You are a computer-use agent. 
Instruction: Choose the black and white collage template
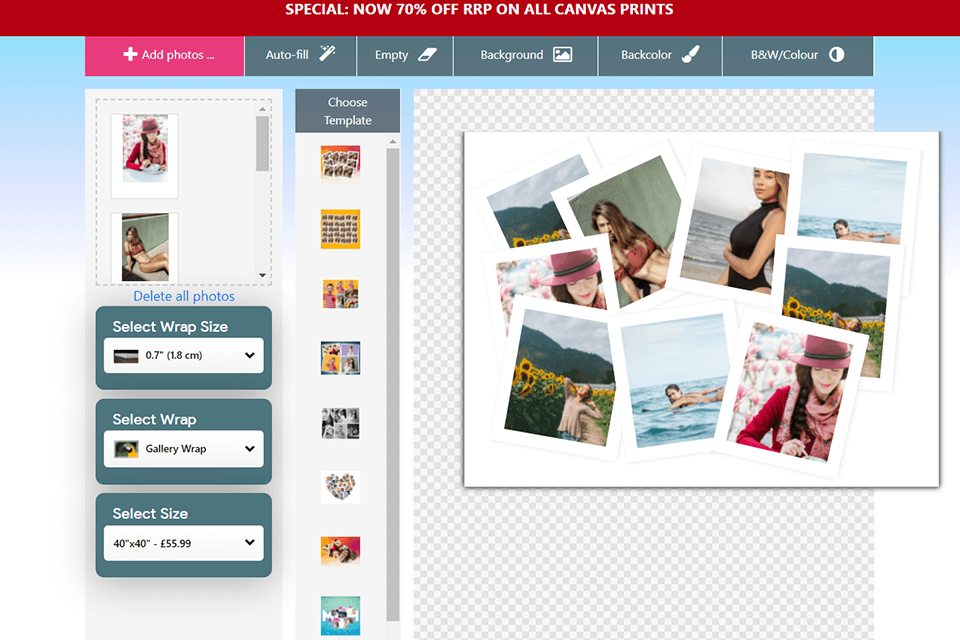340,423
